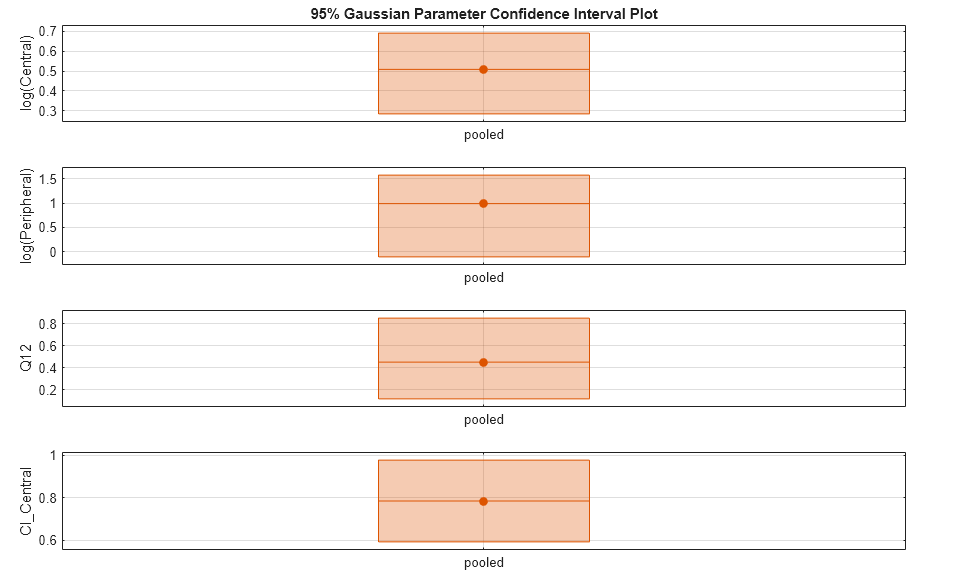Click the lower bound edge of log(Peripheral) interval box
The image size is (959, 577).
click(x=483, y=257)
